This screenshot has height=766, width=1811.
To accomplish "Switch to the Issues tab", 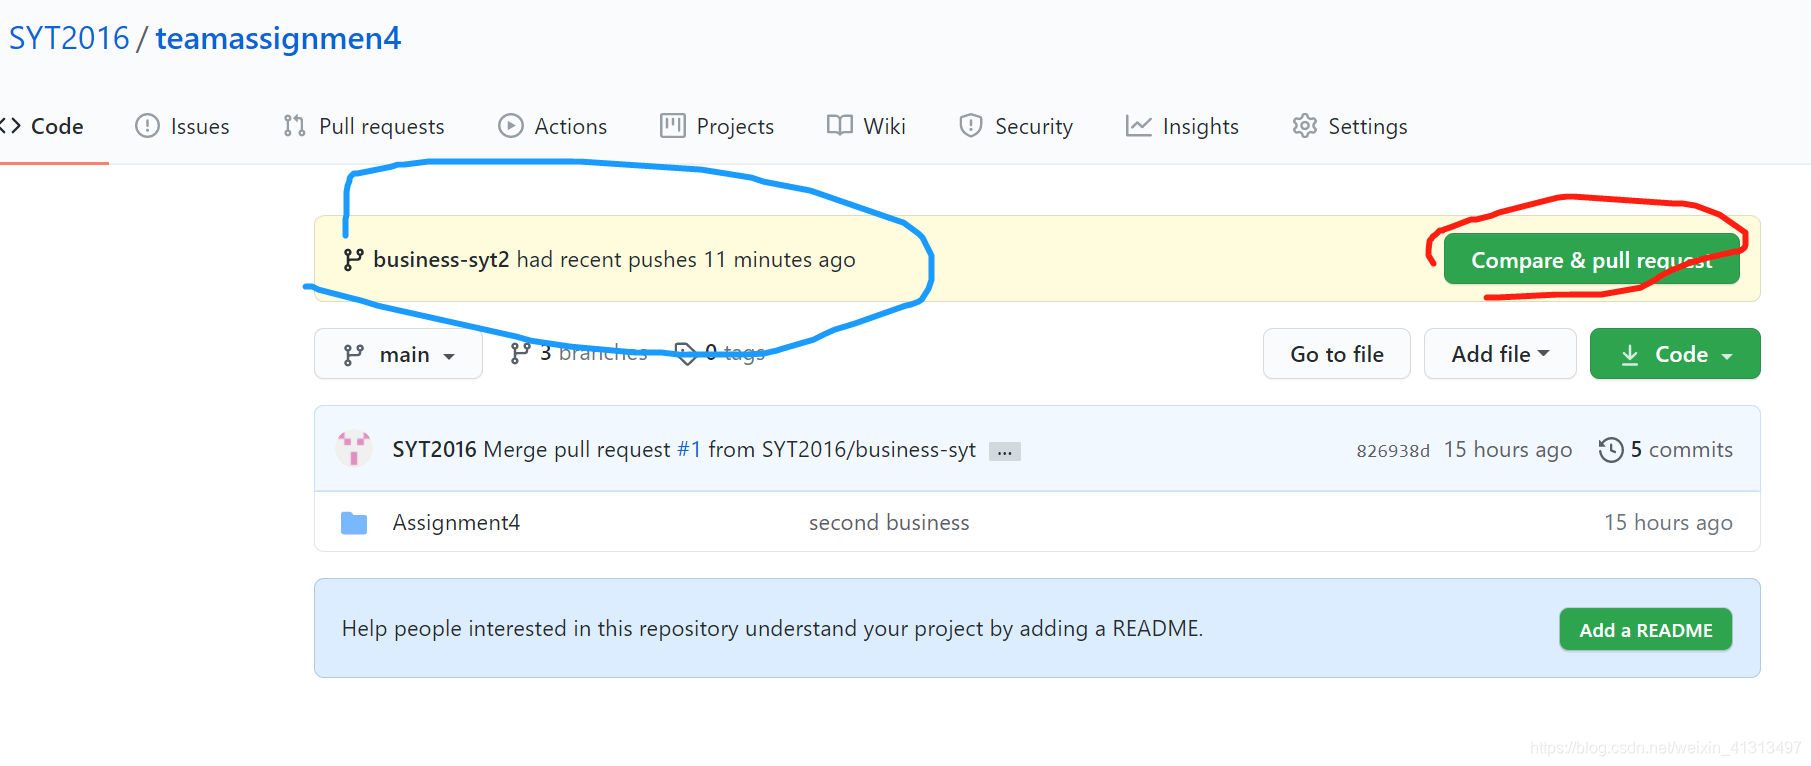I will pyautogui.click(x=182, y=126).
